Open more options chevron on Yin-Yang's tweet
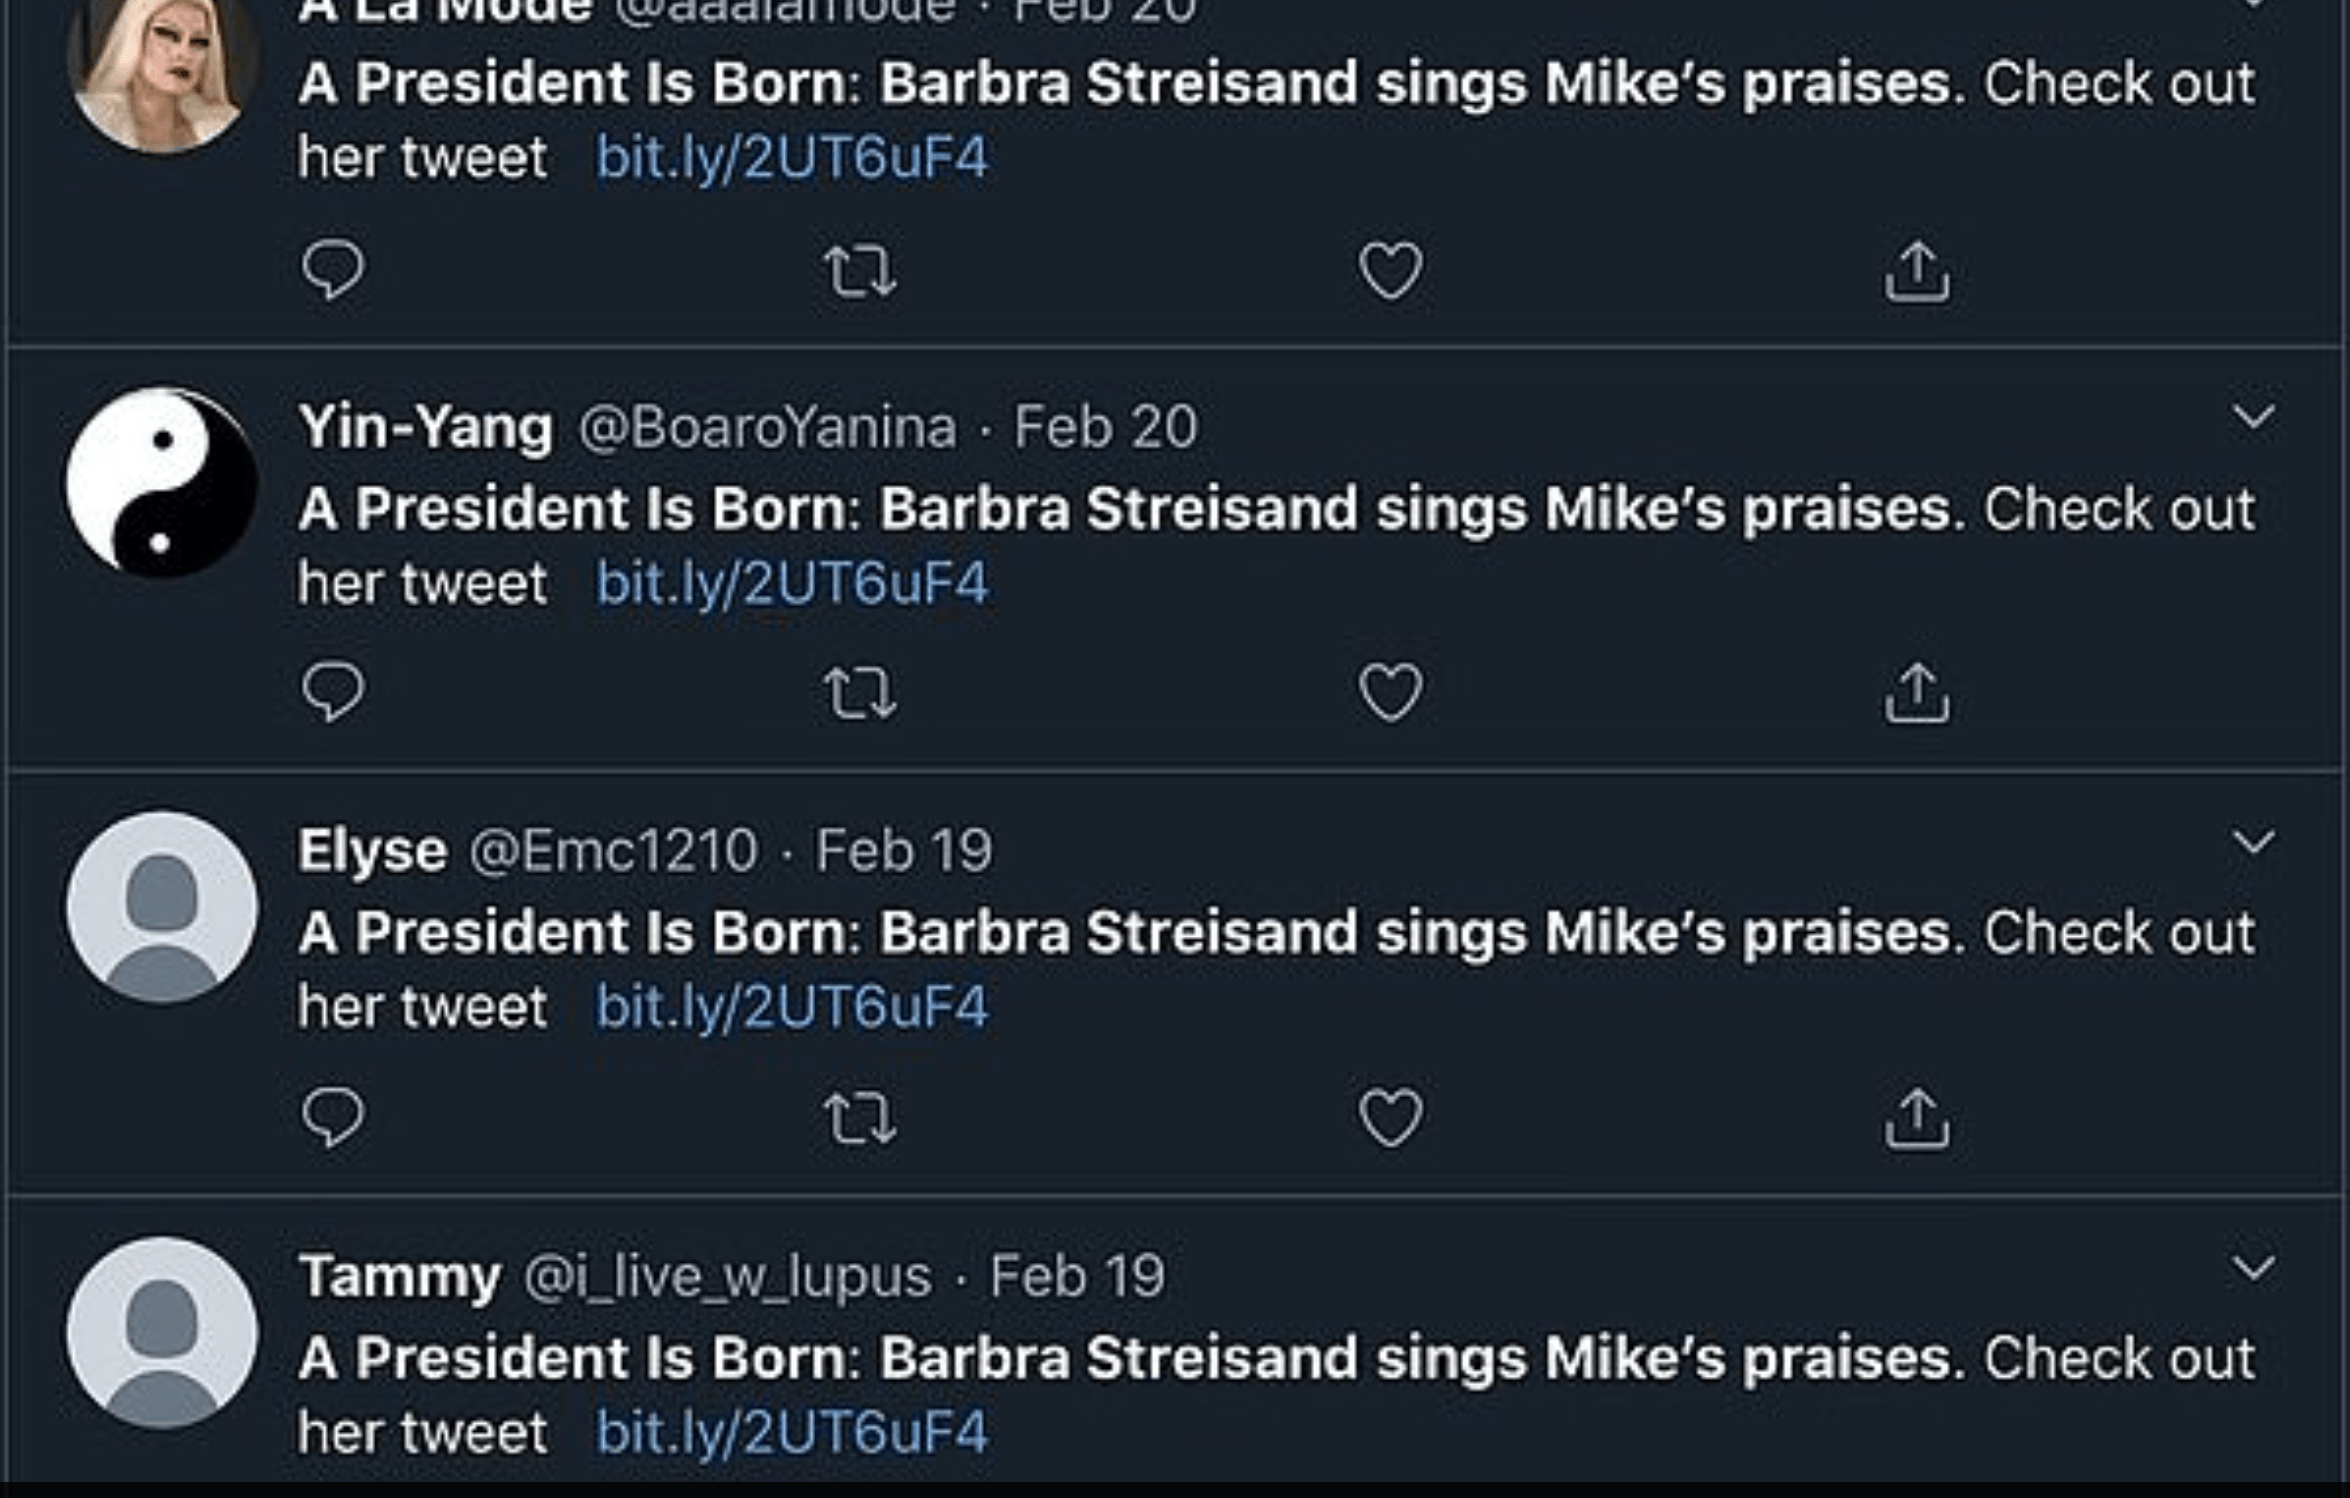Image resolution: width=2350 pixels, height=1498 pixels. coord(2253,416)
